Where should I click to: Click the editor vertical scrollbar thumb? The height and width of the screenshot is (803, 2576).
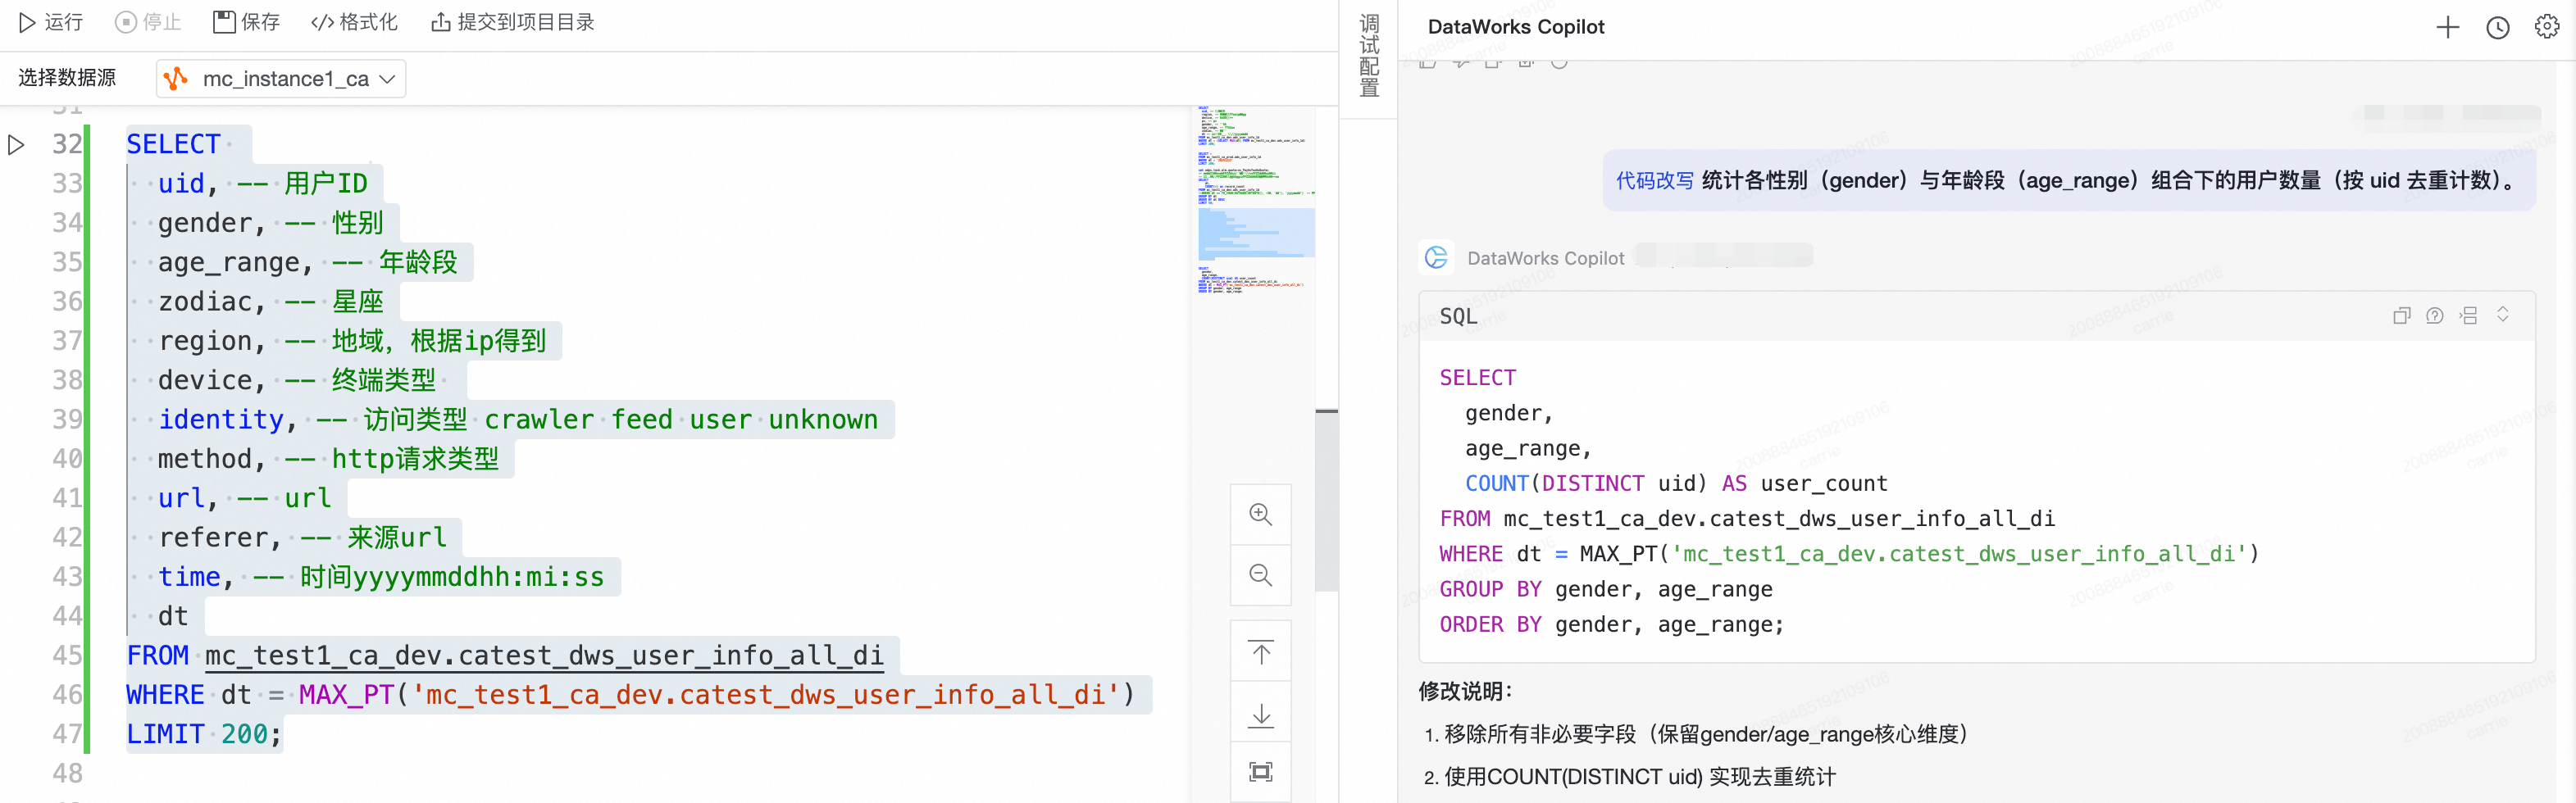pos(1326,500)
